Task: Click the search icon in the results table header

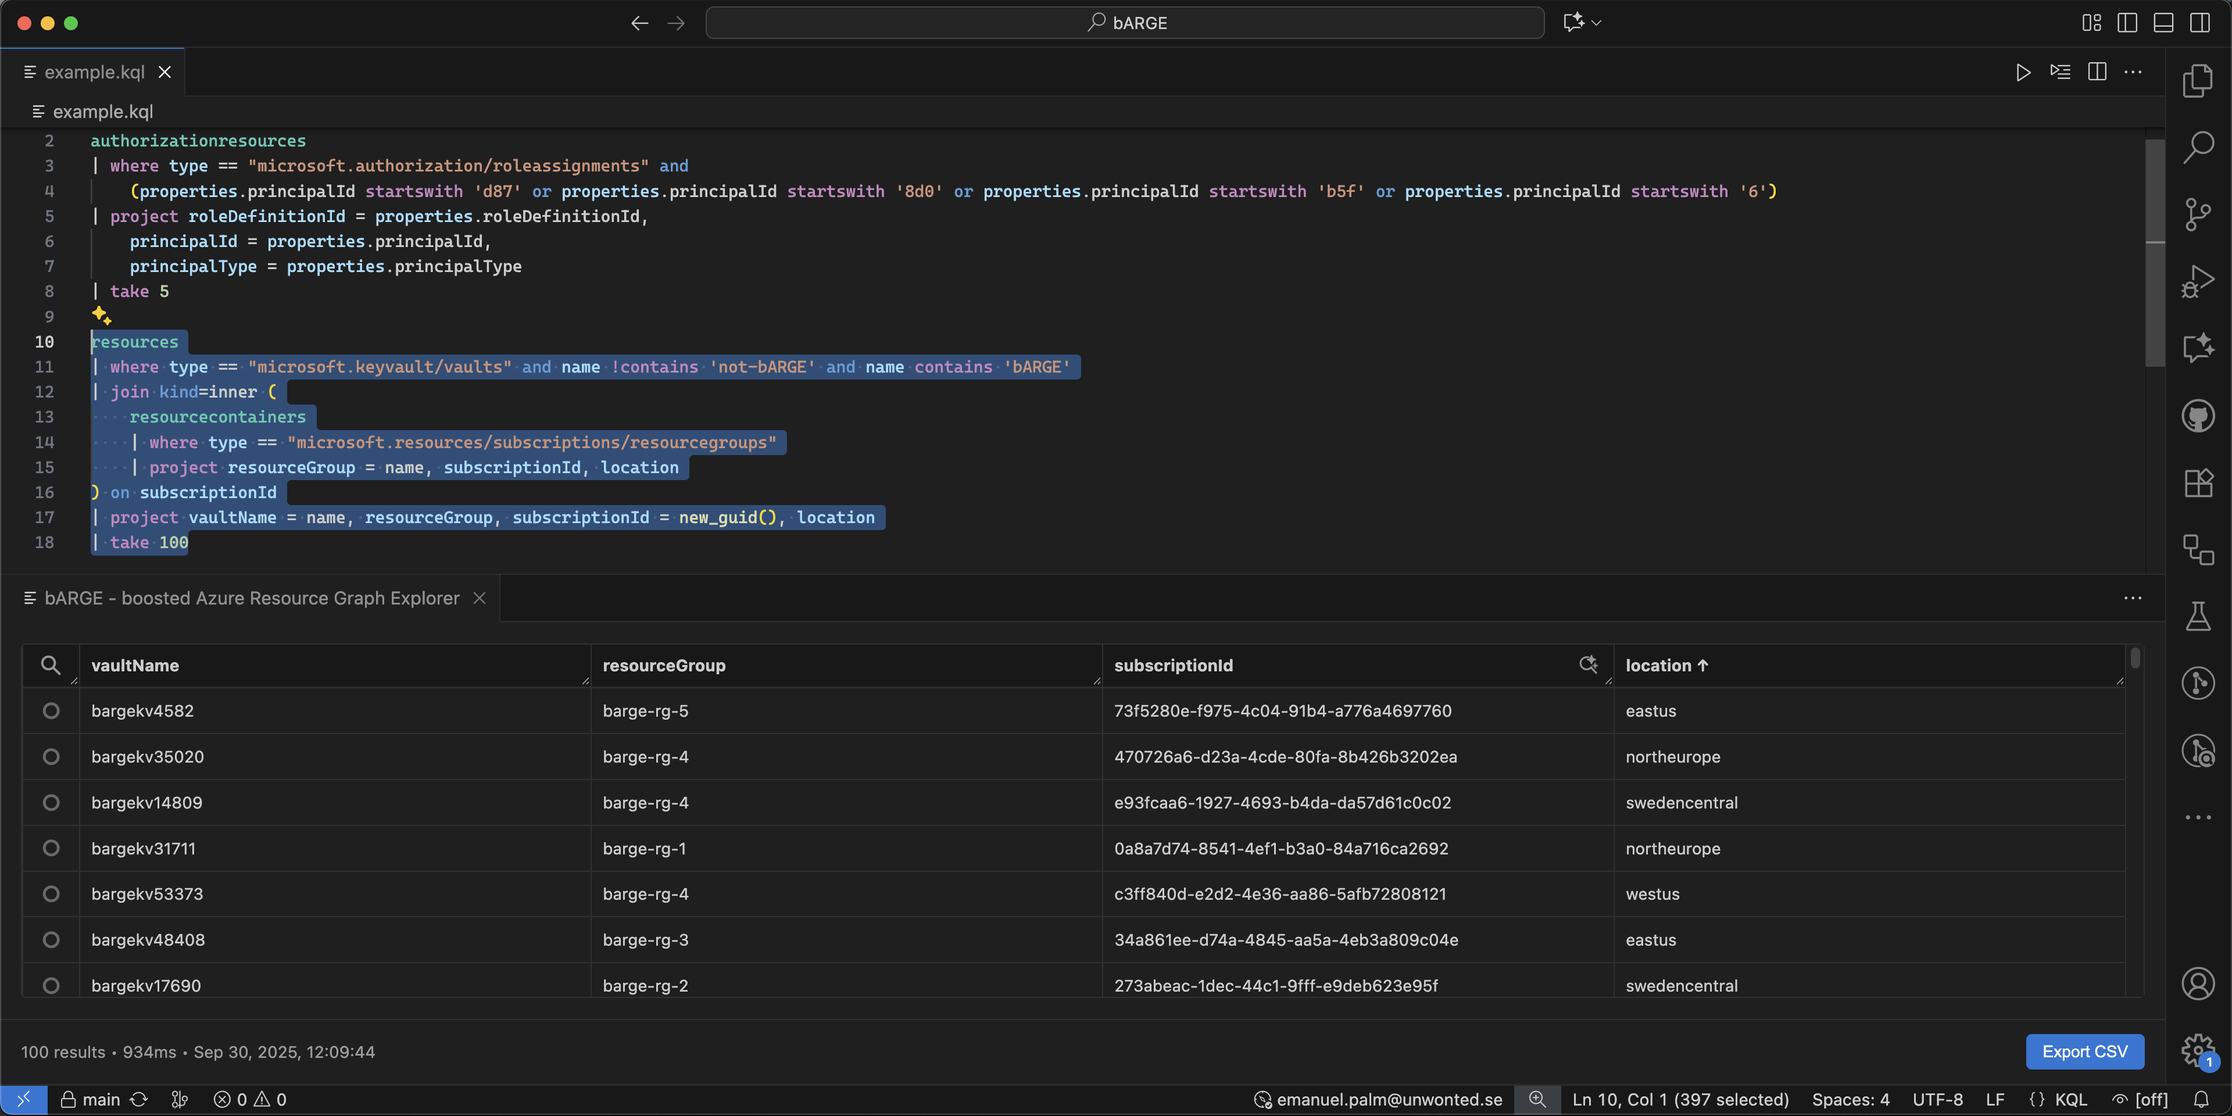Action: coord(50,665)
